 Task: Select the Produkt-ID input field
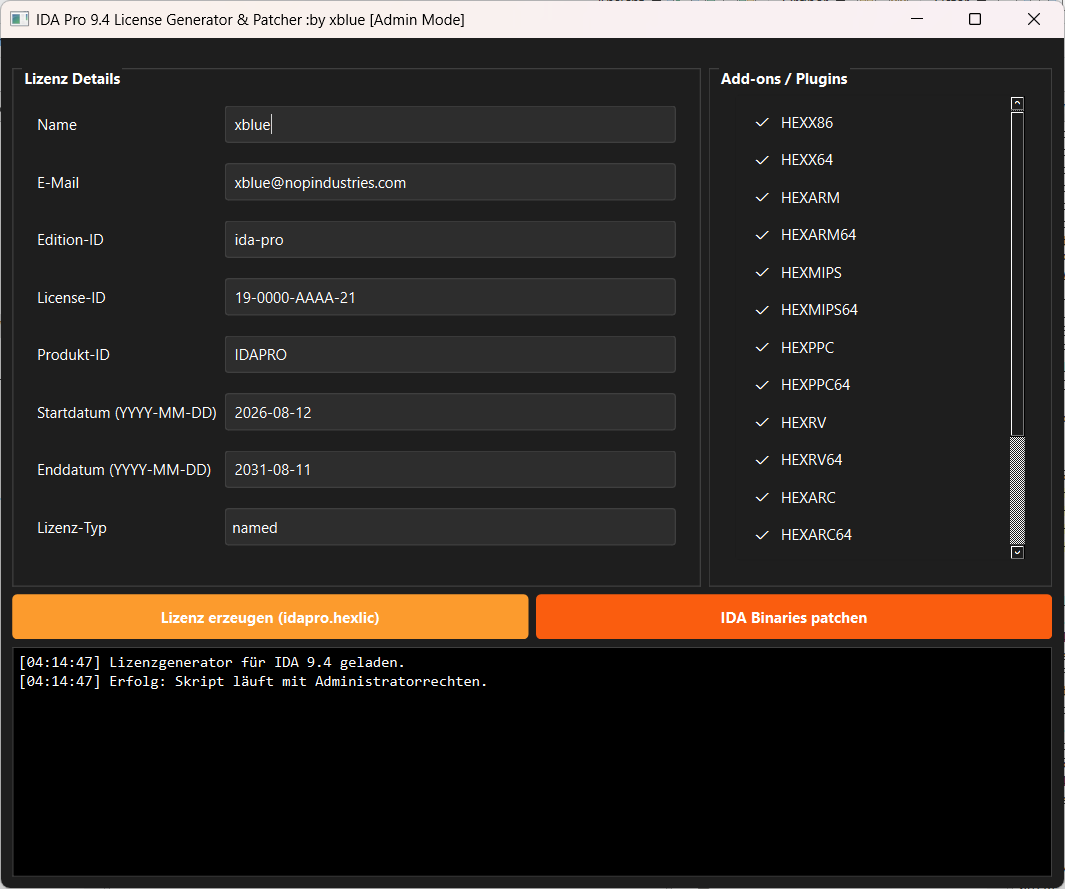[x=450, y=355]
